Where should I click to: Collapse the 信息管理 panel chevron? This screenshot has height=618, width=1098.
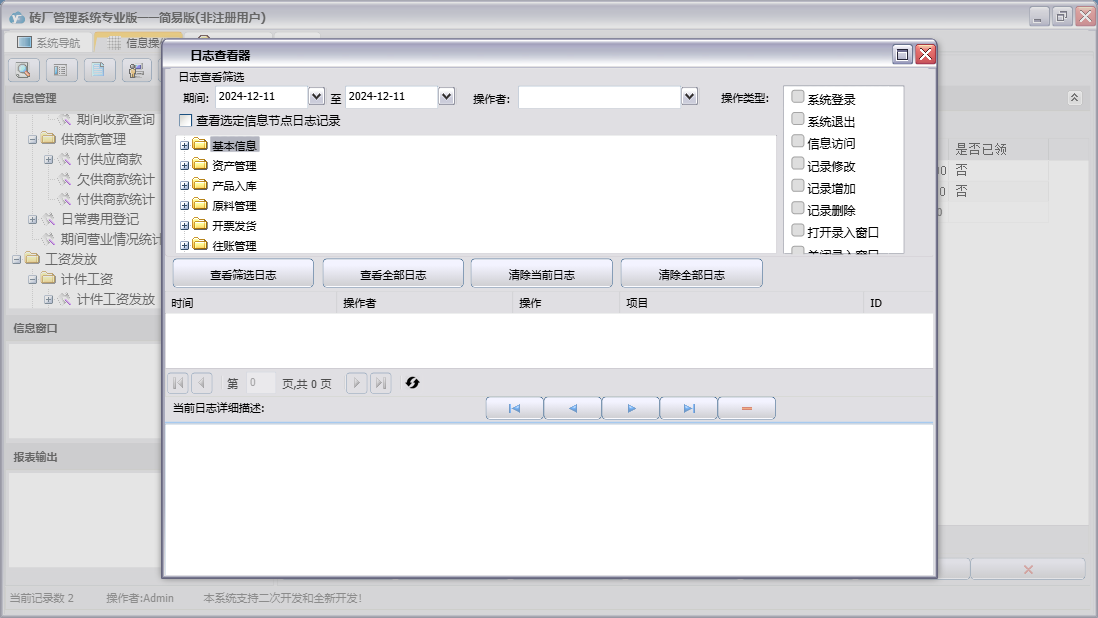1074,98
